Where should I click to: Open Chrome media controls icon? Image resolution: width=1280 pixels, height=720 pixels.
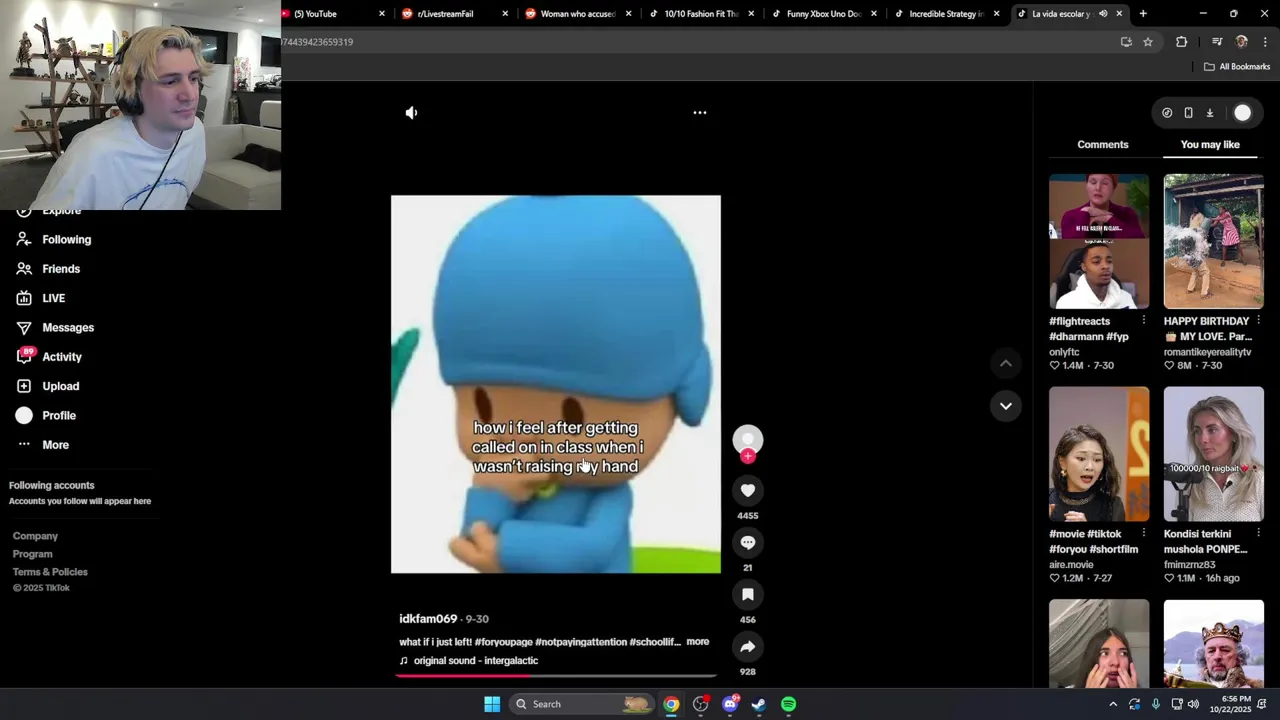point(1217,42)
